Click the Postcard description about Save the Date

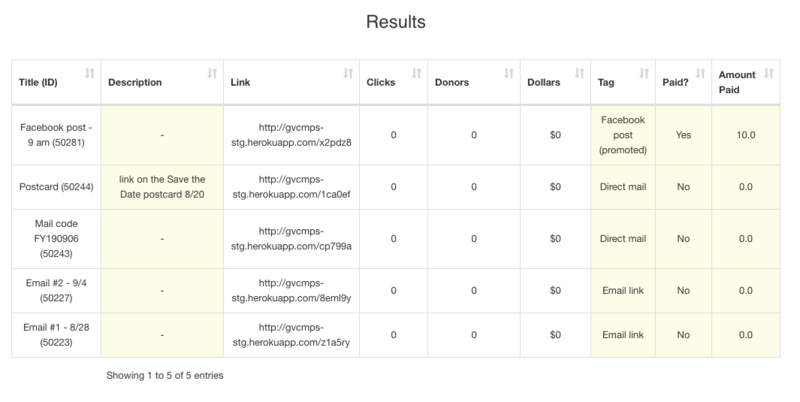pyautogui.click(x=161, y=186)
